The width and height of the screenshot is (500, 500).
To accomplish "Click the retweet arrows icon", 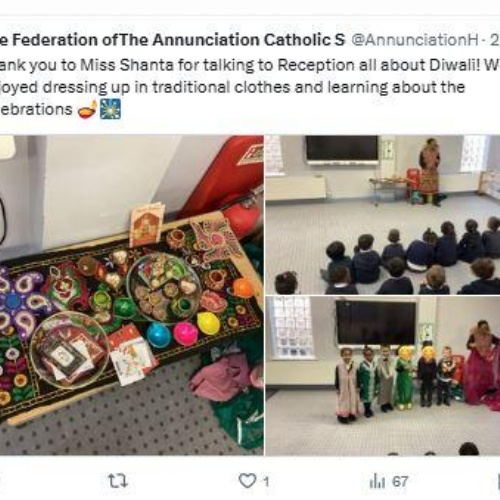I will (118, 481).
